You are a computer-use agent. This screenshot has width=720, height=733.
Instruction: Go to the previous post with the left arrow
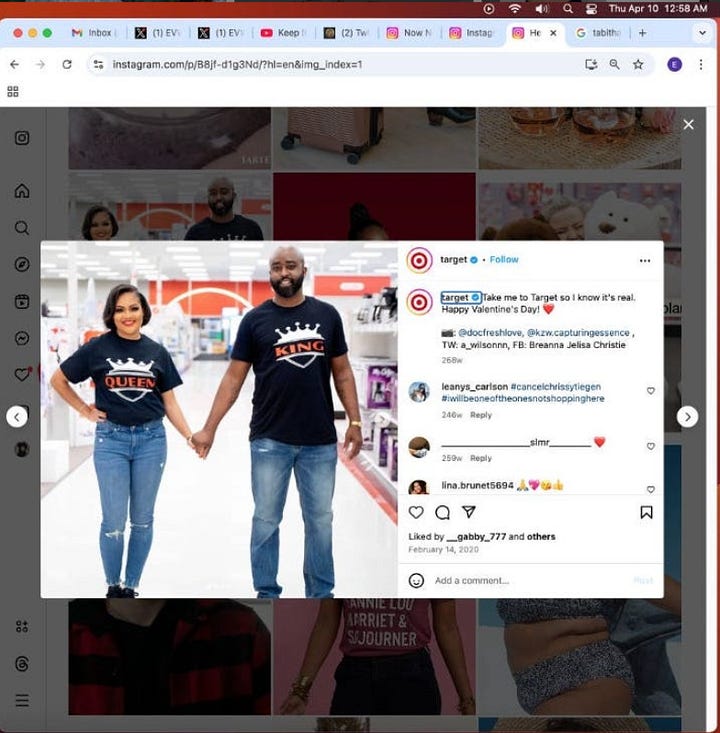click(17, 417)
